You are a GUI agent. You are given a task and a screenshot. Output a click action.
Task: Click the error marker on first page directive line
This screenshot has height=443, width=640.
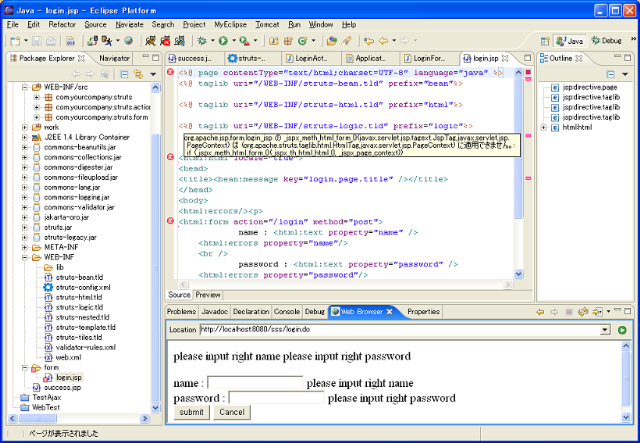(x=171, y=72)
